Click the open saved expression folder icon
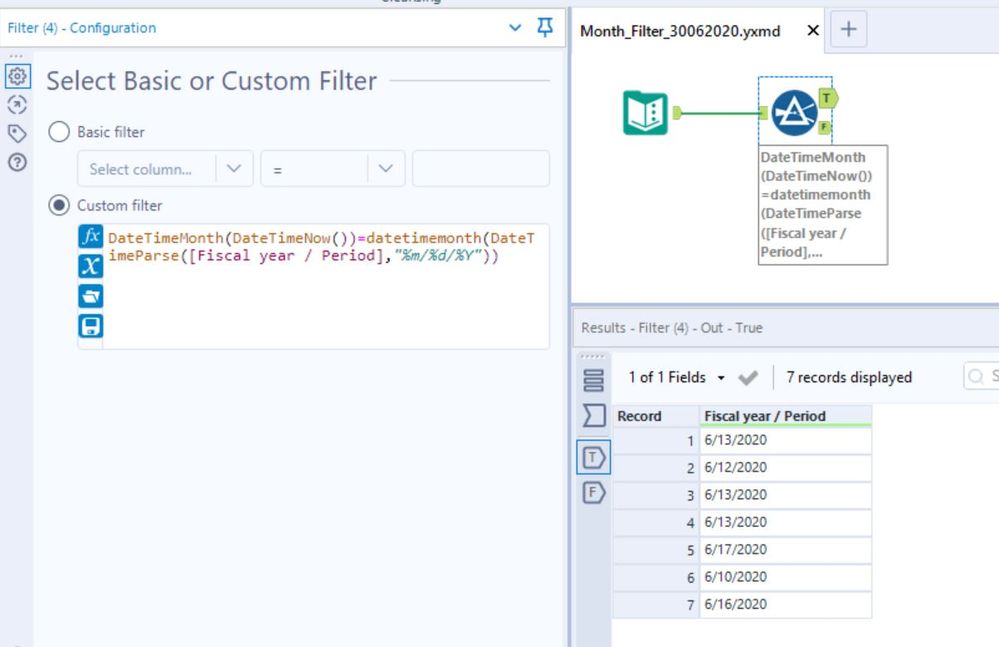Screen dimensions: 999x647 click(x=90, y=296)
